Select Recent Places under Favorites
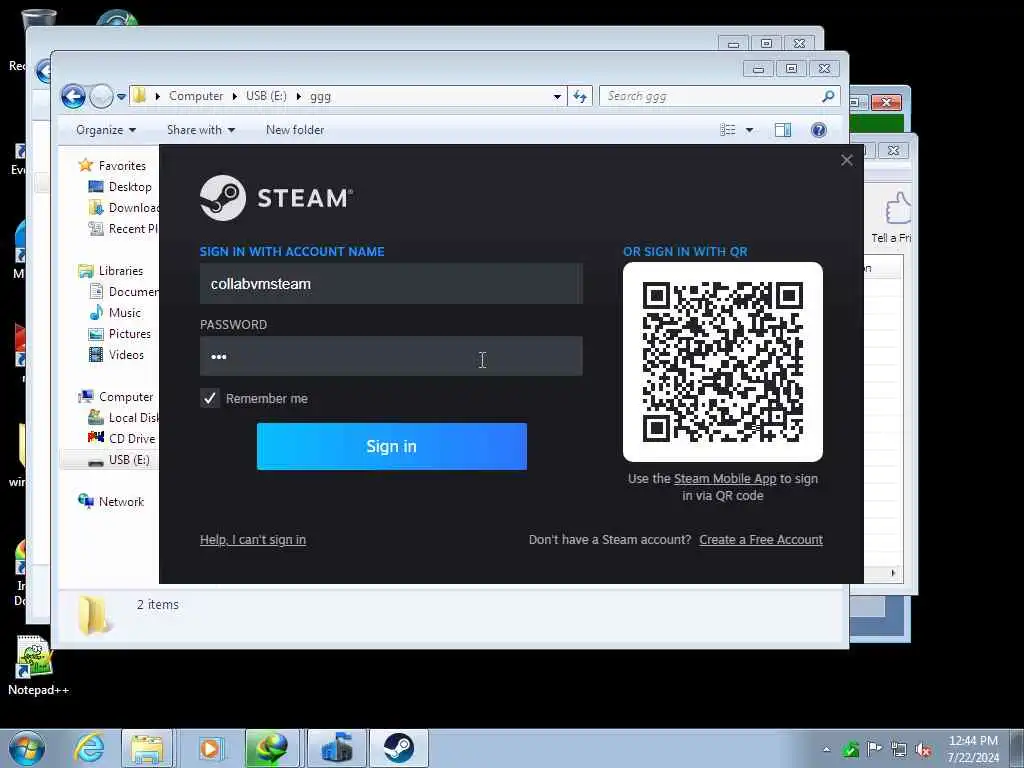The height and width of the screenshot is (768, 1024). tap(123, 229)
